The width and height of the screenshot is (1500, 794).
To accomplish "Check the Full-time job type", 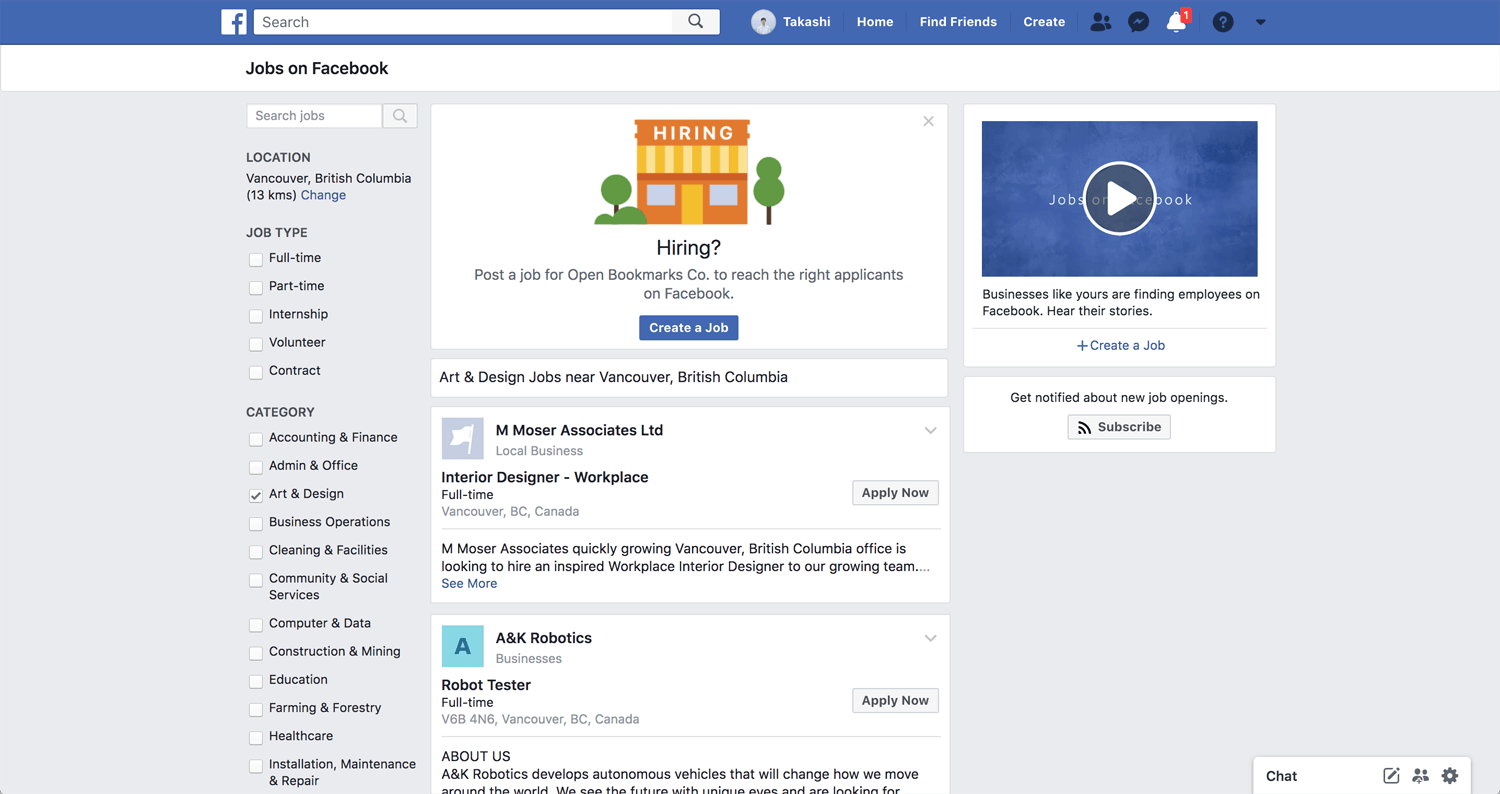I will pyautogui.click(x=256, y=259).
